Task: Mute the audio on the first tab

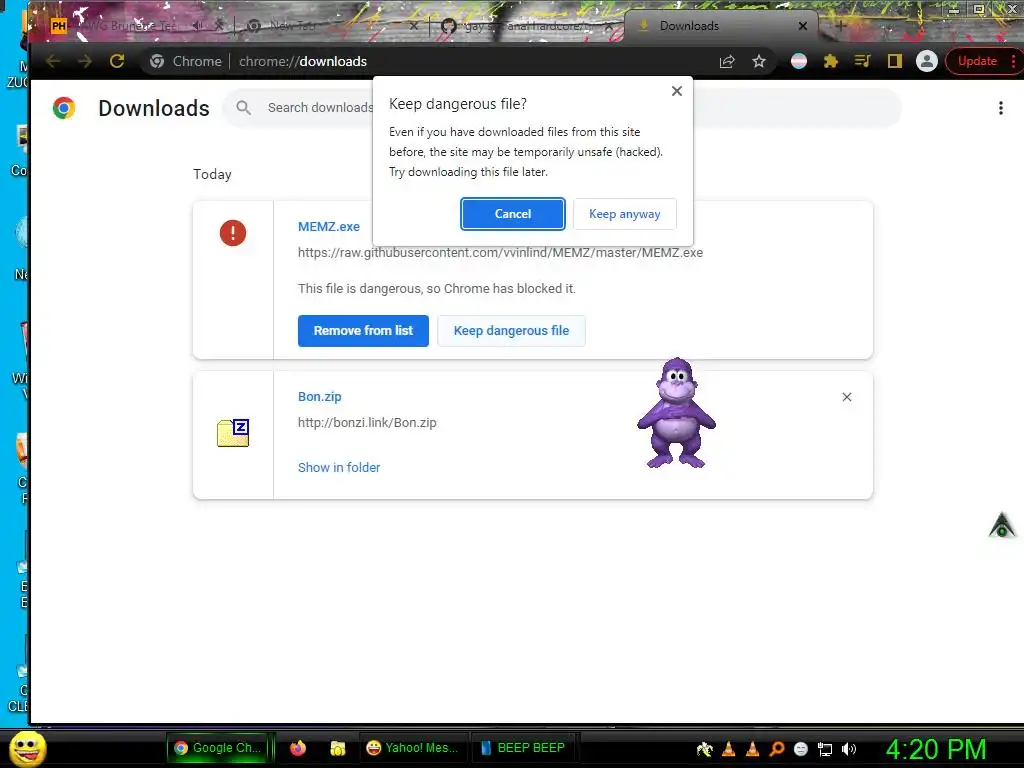Action: click(197, 26)
